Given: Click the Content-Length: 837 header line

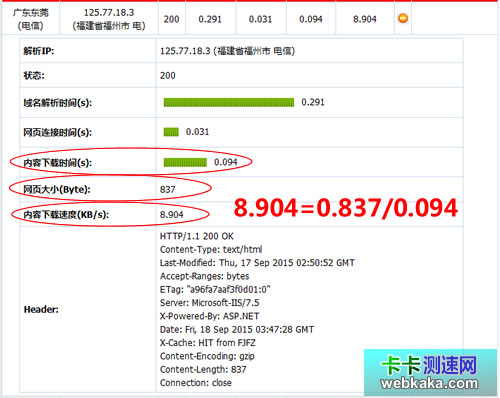Looking at the screenshot, I should click(203, 369).
